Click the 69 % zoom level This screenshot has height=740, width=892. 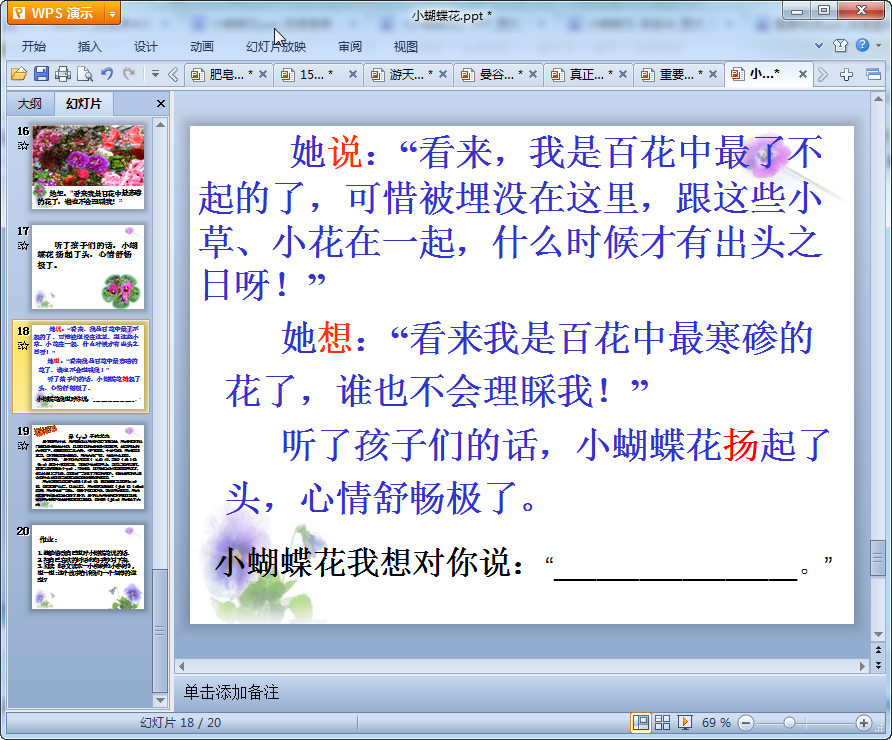coord(716,723)
